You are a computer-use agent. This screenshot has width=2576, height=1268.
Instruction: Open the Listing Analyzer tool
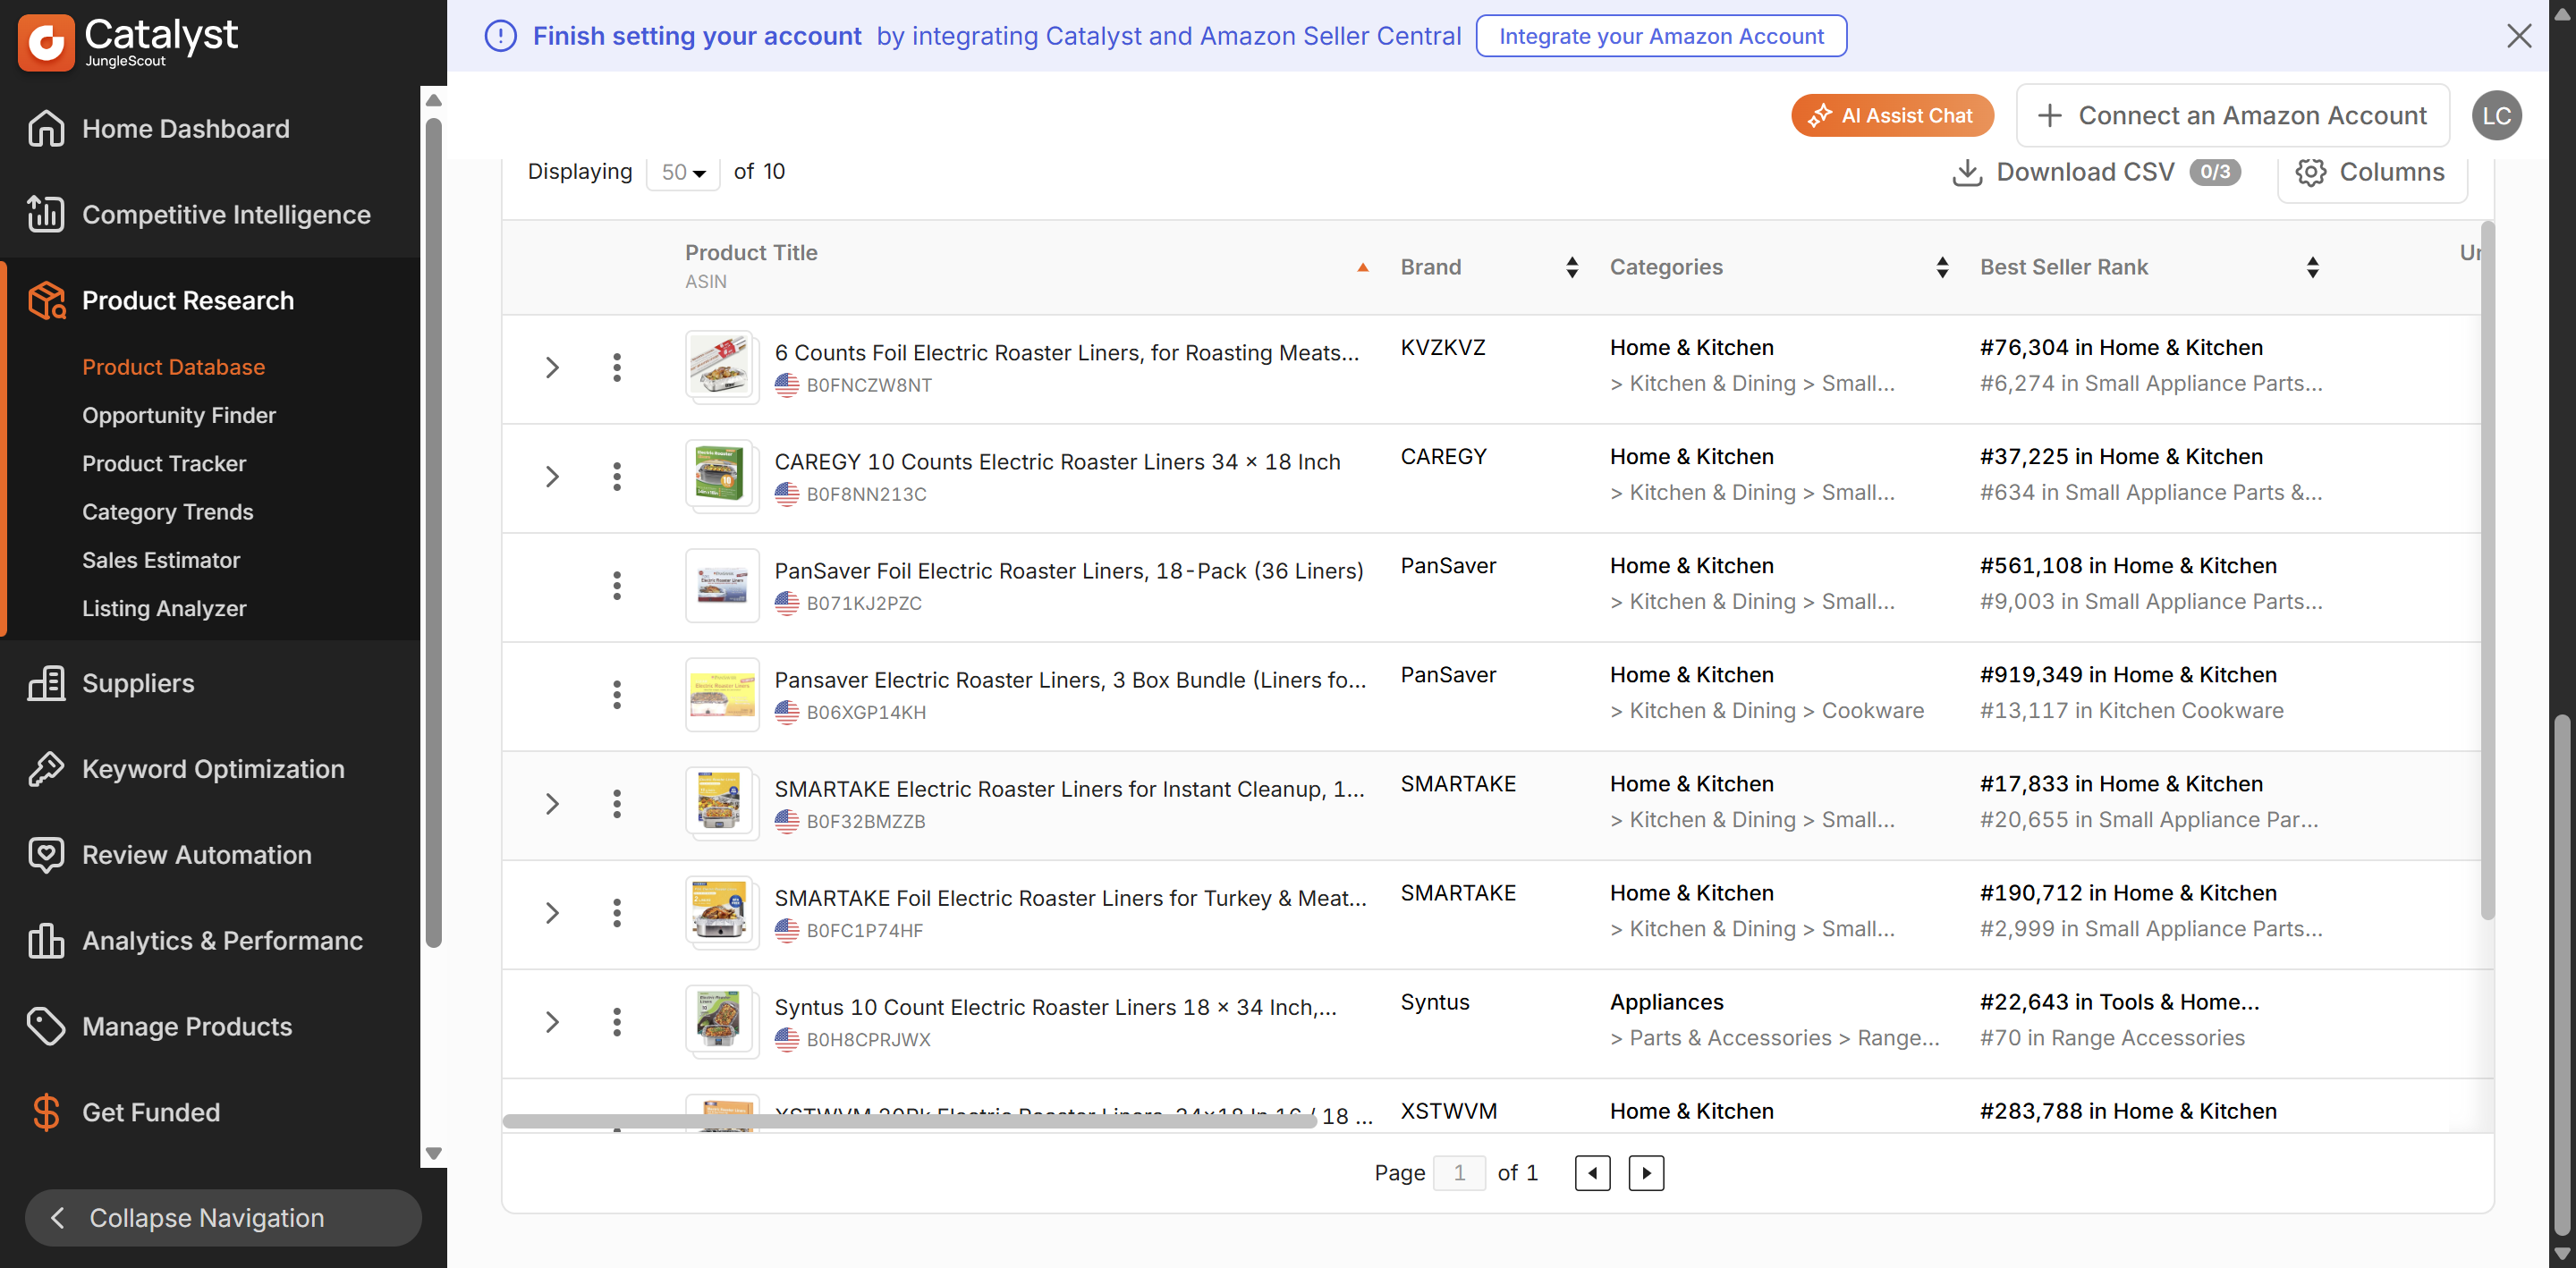point(164,608)
